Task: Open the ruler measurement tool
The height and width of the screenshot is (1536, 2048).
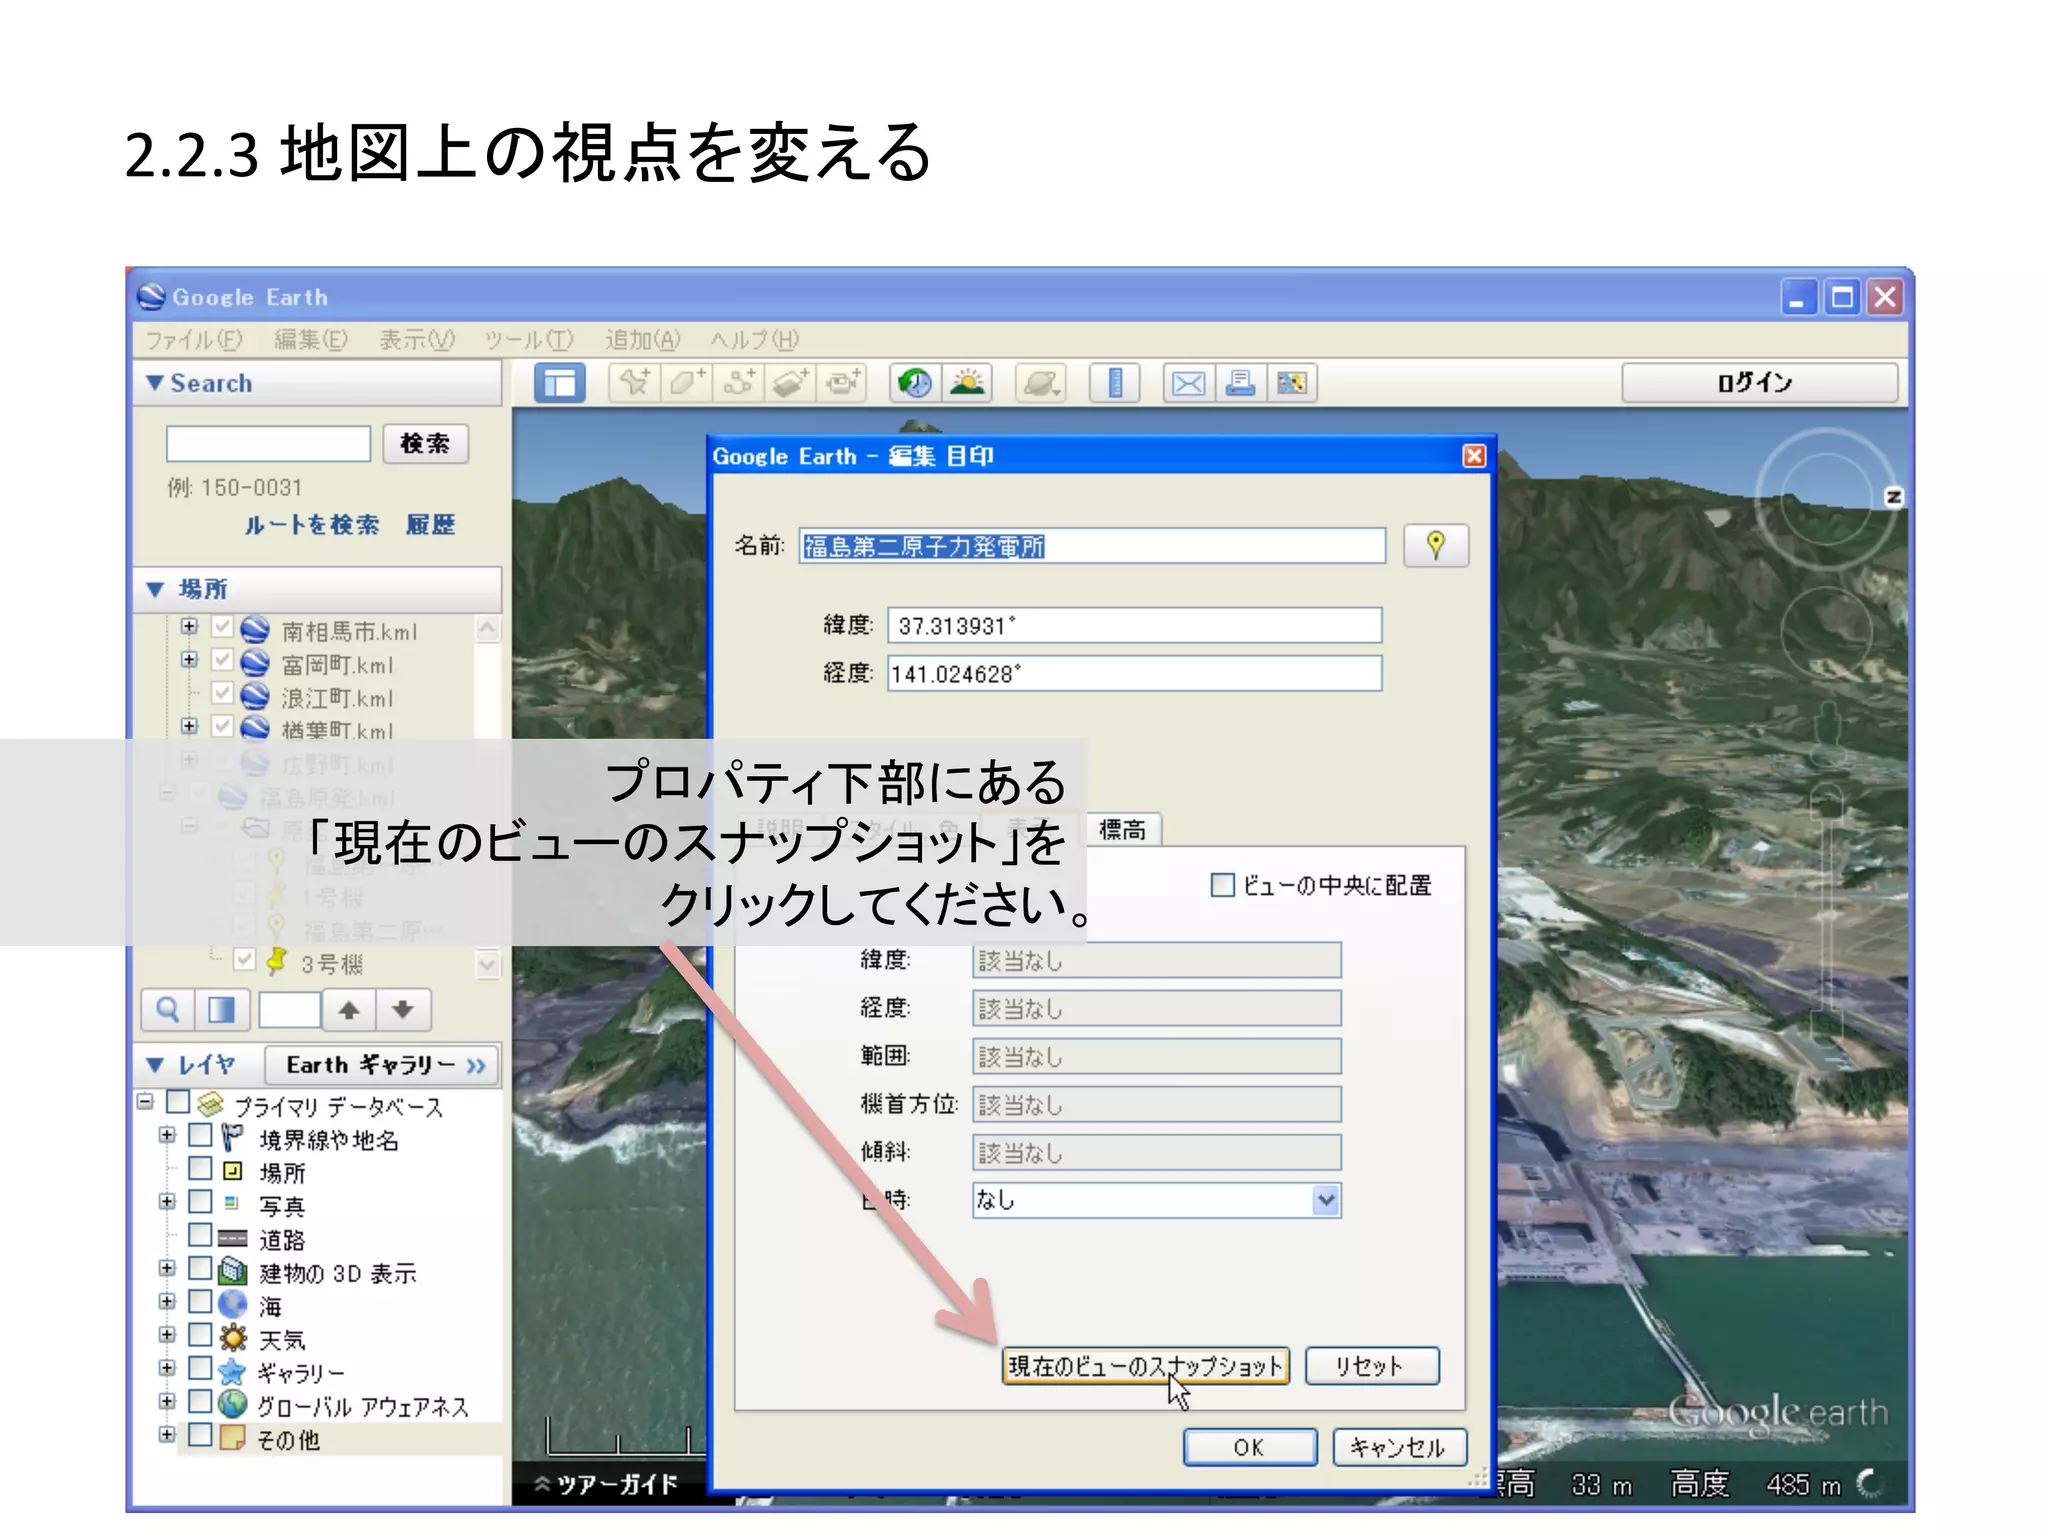Action: pyautogui.click(x=1114, y=383)
